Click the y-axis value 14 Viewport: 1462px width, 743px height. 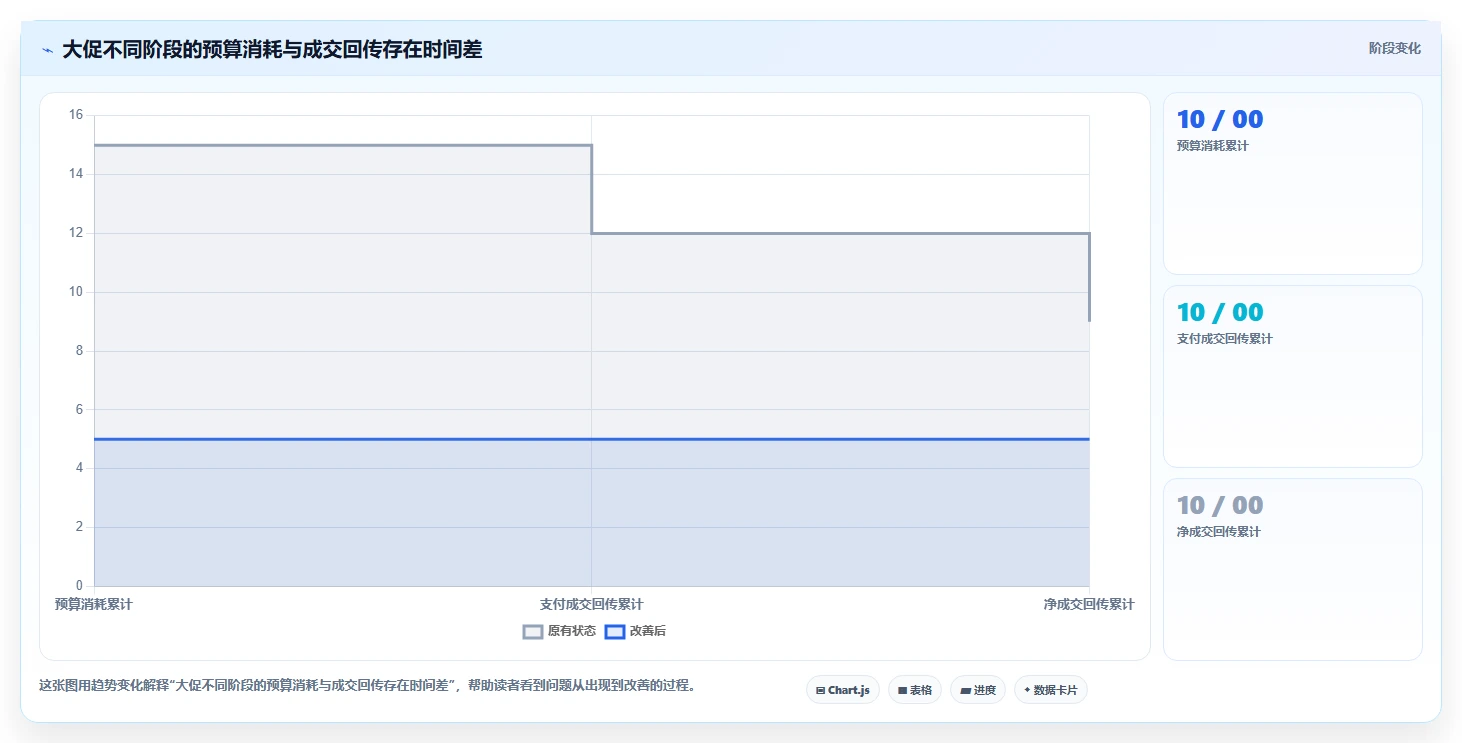(x=76, y=174)
